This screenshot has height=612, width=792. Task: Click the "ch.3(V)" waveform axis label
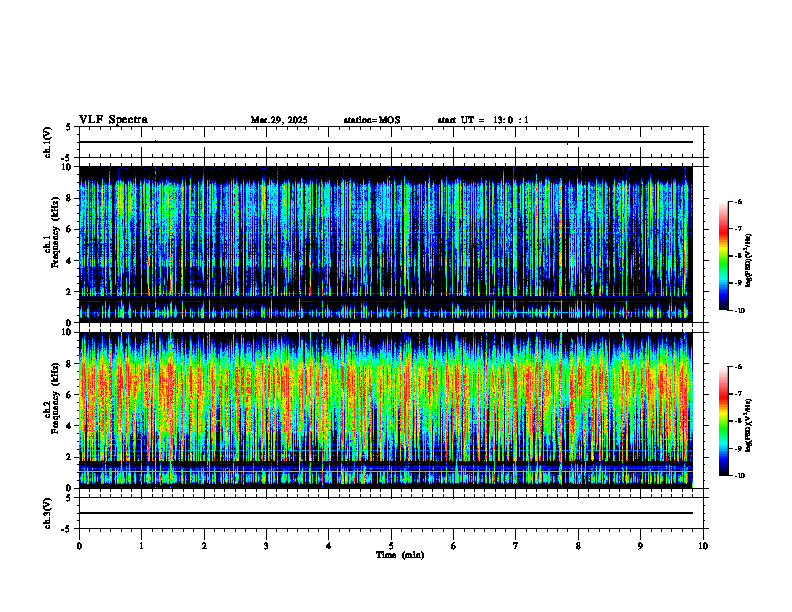coord(47,514)
